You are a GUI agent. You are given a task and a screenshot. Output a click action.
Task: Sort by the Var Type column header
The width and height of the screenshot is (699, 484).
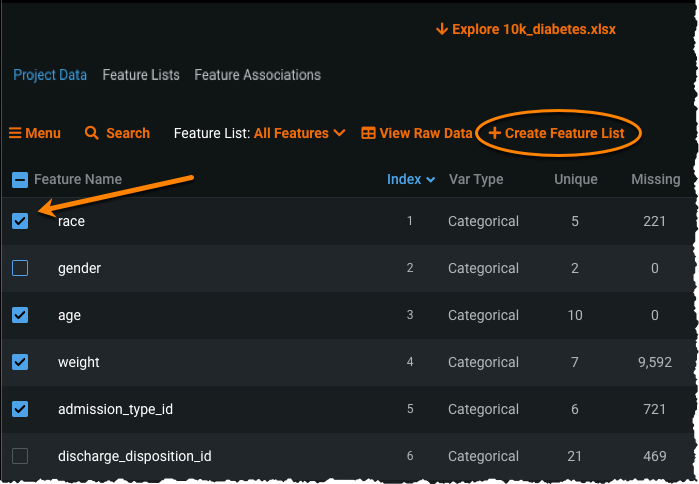click(476, 180)
